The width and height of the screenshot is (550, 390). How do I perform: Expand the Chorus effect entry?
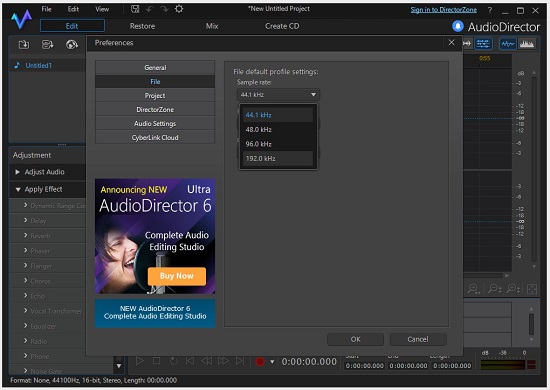[26, 281]
